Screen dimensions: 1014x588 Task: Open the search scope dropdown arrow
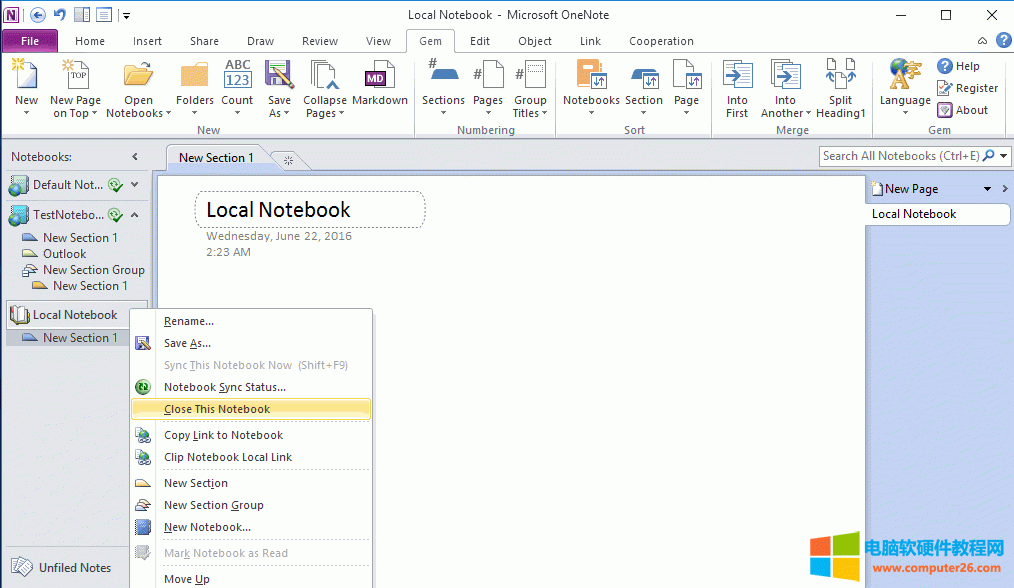click(x=1003, y=156)
